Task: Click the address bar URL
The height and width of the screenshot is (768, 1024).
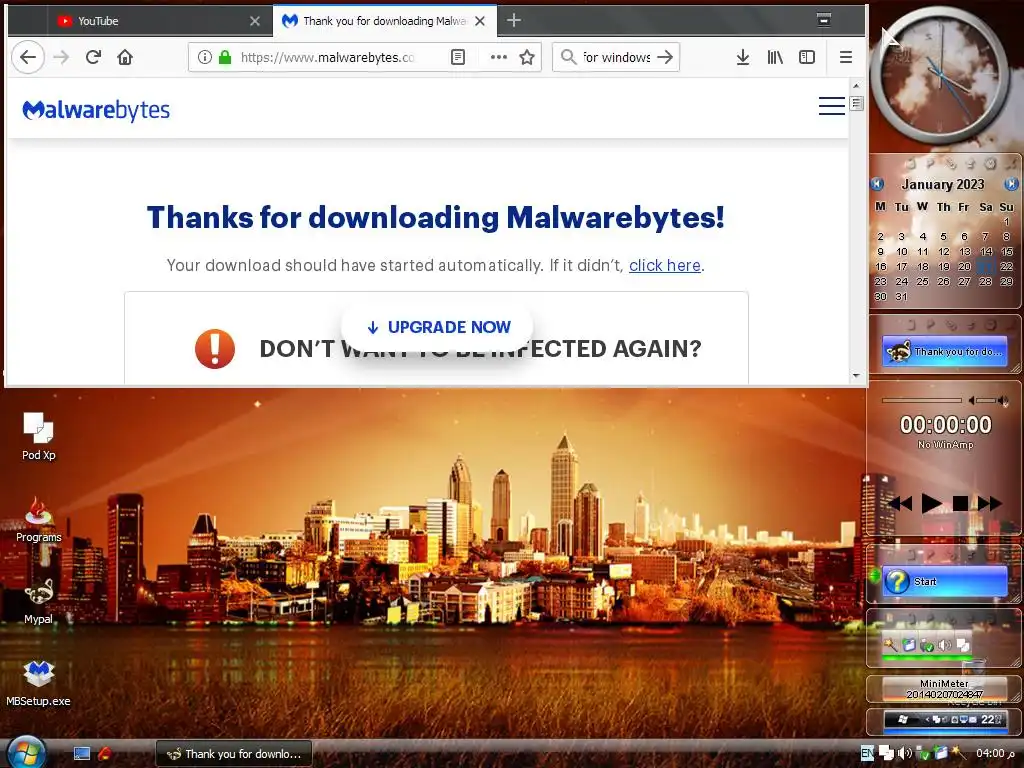Action: click(x=327, y=57)
